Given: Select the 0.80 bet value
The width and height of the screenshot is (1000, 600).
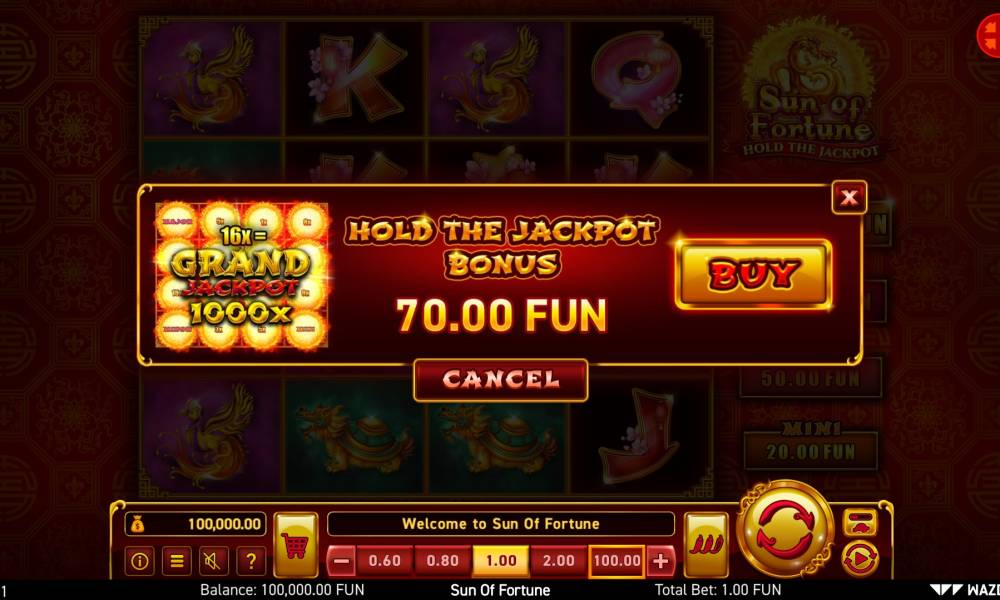Looking at the screenshot, I should tap(443, 561).
